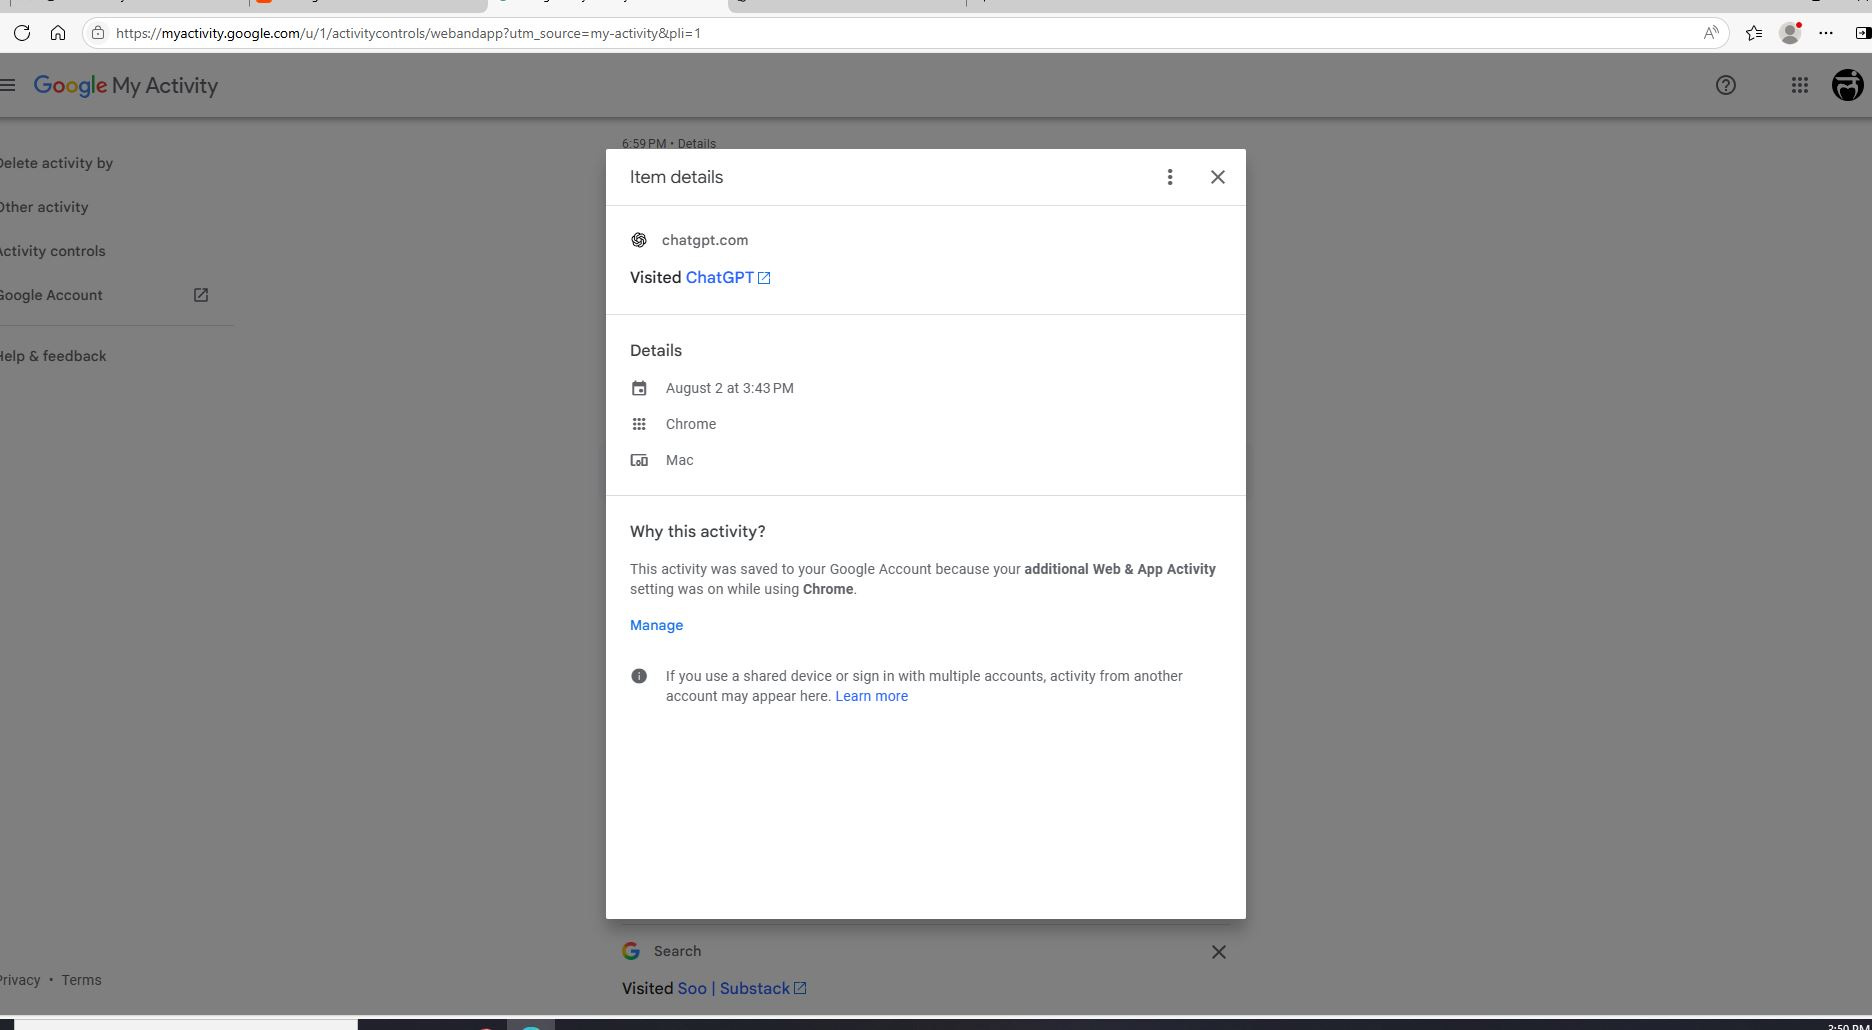
Task: Select Other activity in sidebar
Action: point(44,207)
